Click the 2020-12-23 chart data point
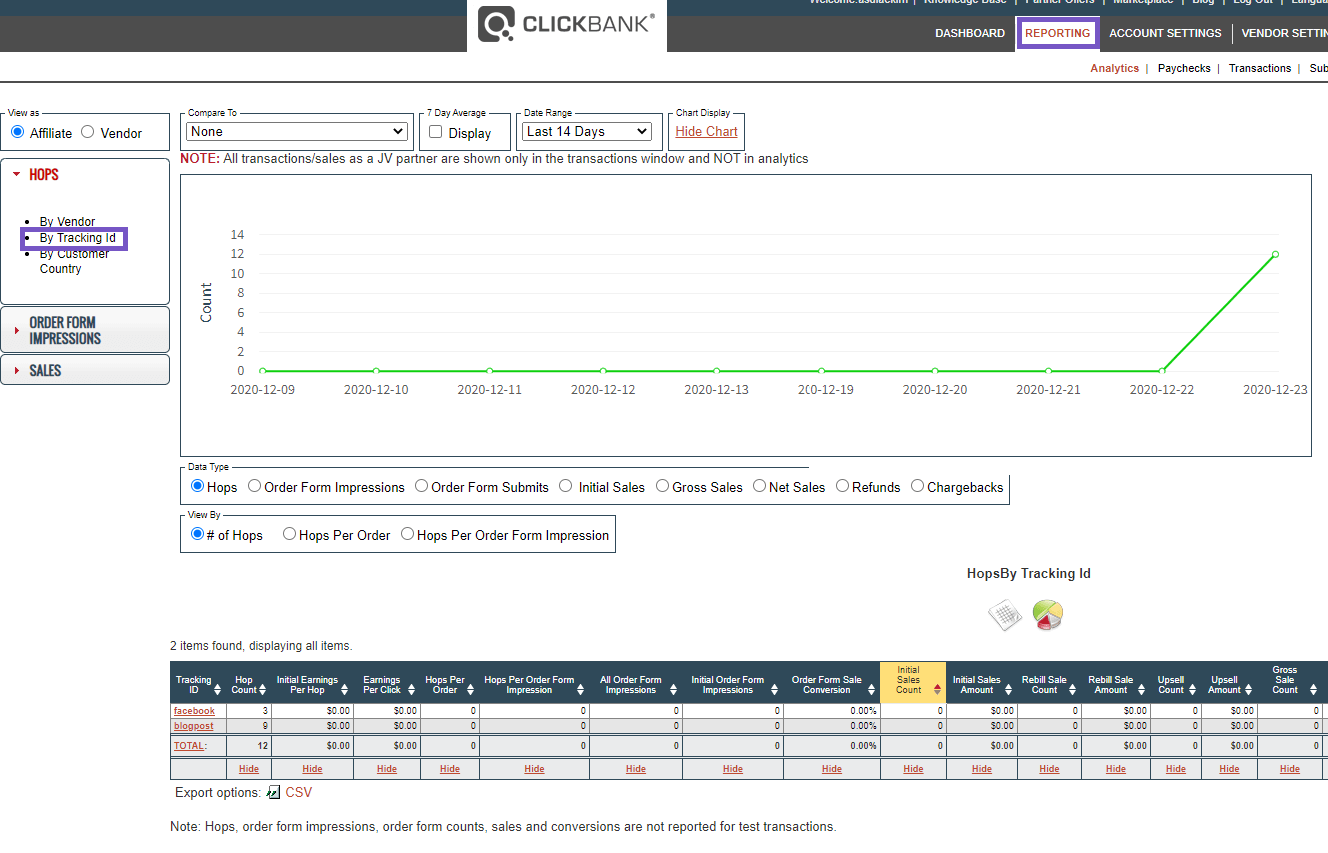Viewport: 1328px width, 853px height. 1275,254
